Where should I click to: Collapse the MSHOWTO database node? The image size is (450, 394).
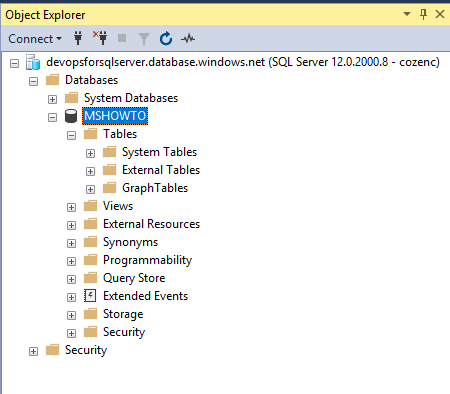[x=52, y=117]
